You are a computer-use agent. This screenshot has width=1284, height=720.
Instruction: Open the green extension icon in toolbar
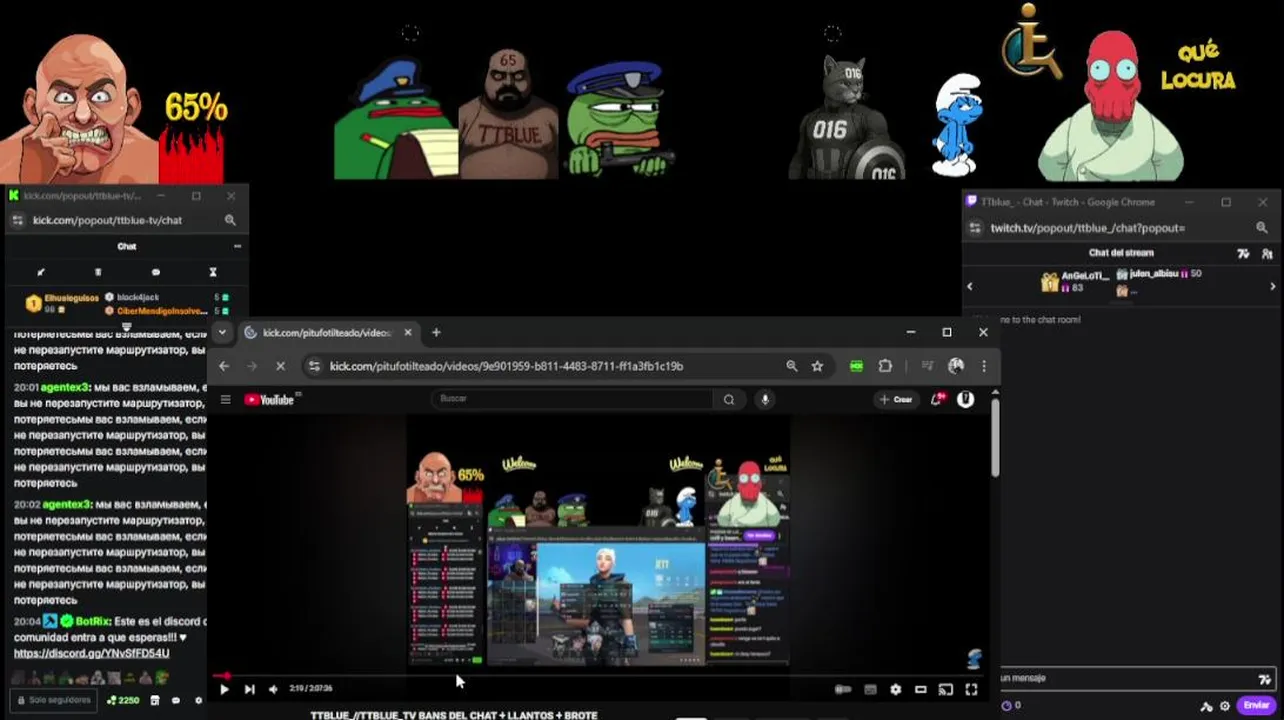point(856,366)
